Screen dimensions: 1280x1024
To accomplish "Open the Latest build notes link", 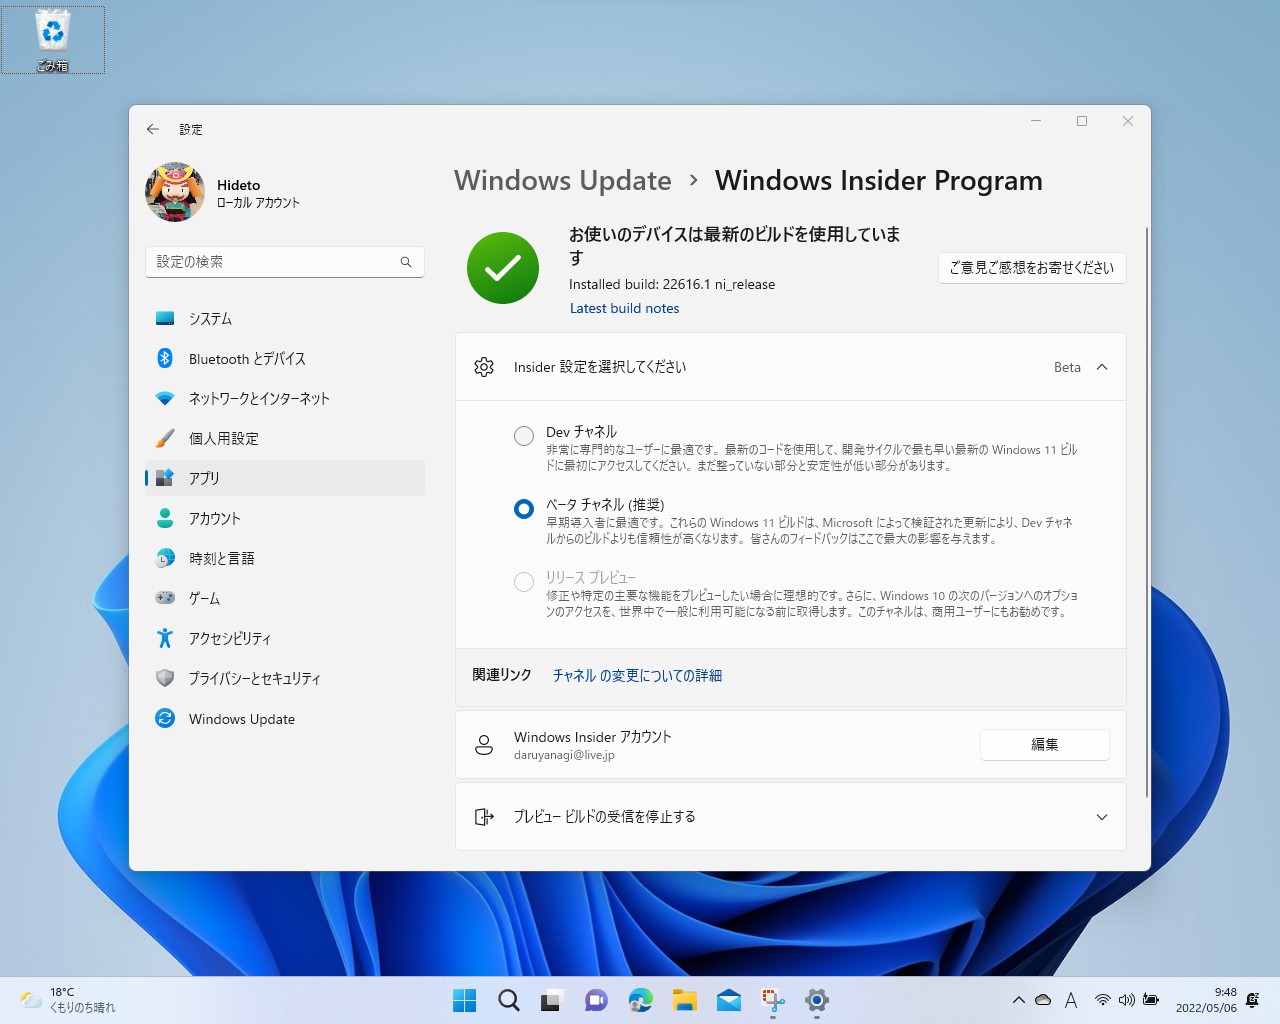I will point(624,308).
